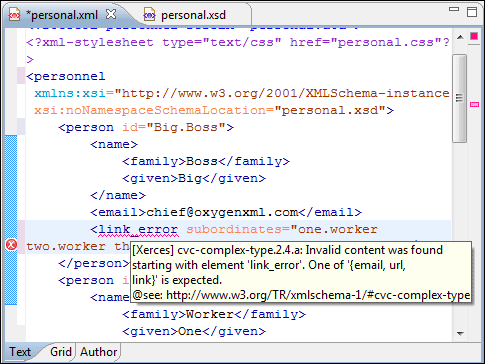Image resolution: width=485 pixels, height=364 pixels.
Task: Switch to Grid editing mode
Action: (61, 352)
